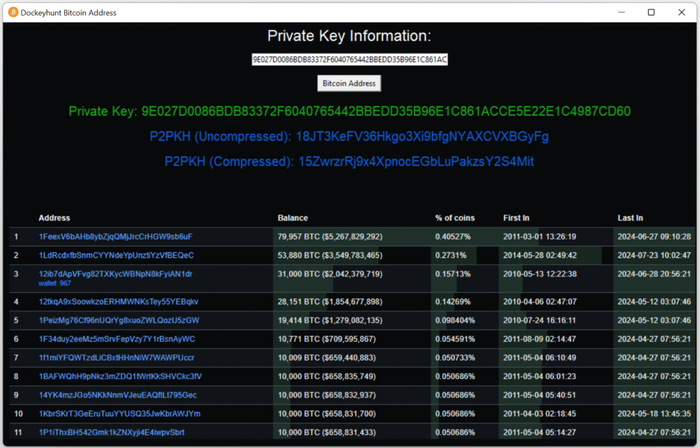Open address starting with 1f1miYFQWTzdLiC
The height and width of the screenshot is (448, 700).
(116, 358)
